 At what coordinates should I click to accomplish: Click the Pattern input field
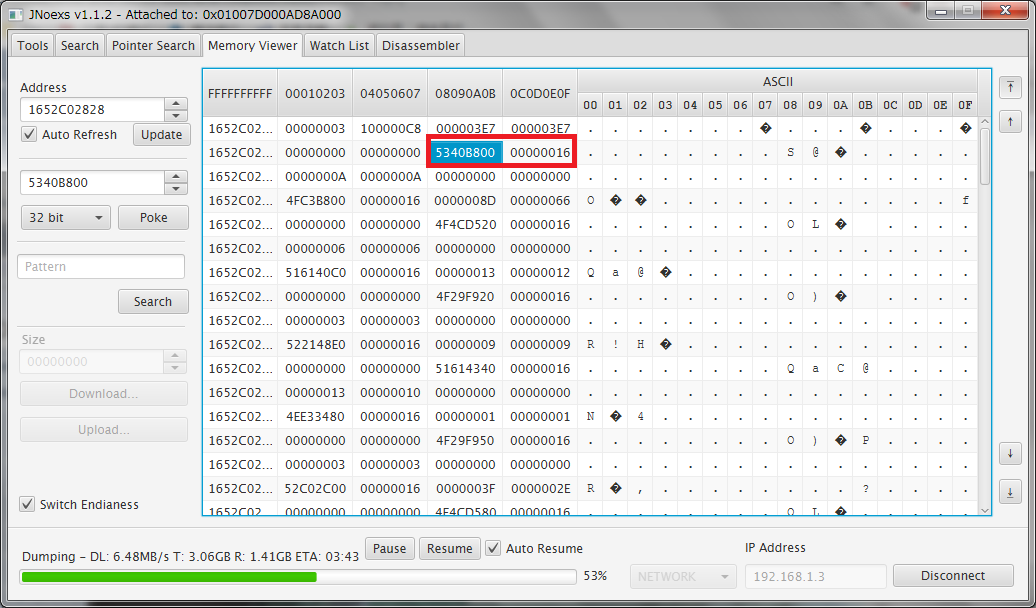[x=100, y=266]
